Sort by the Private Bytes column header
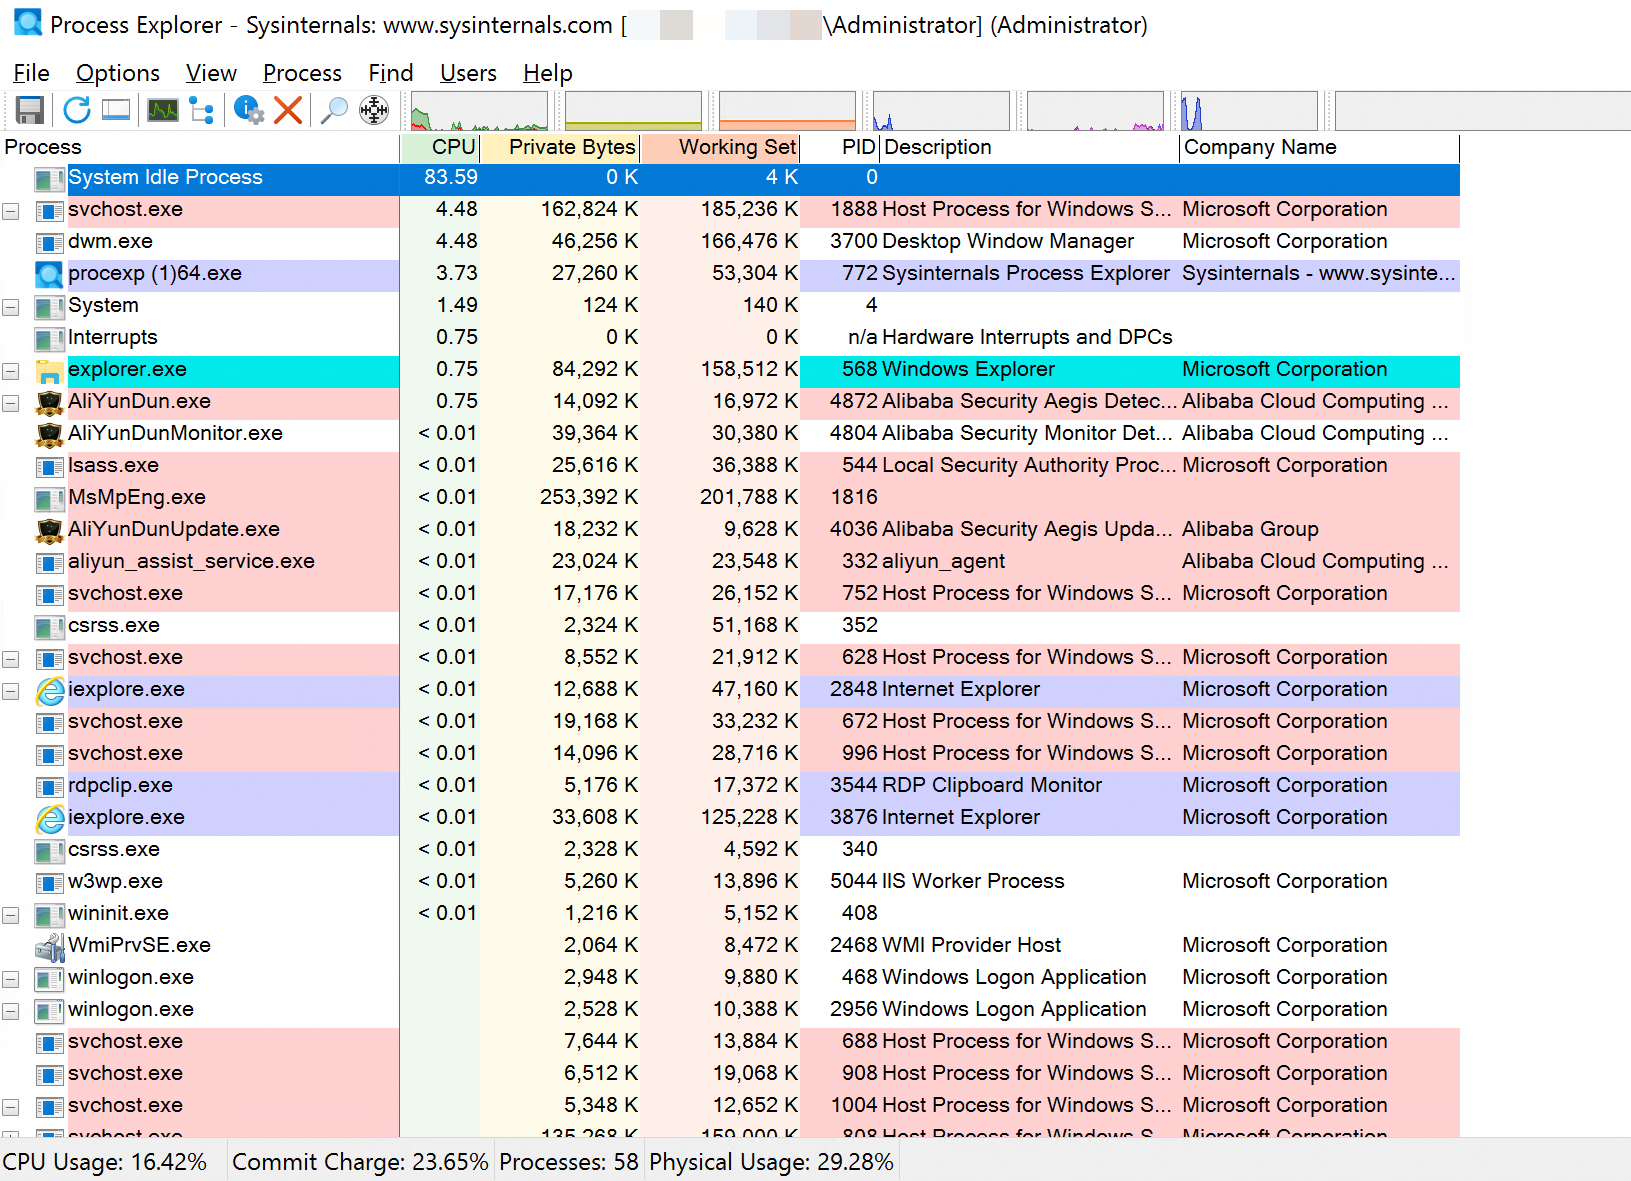Image resolution: width=1631 pixels, height=1181 pixels. coord(571,147)
